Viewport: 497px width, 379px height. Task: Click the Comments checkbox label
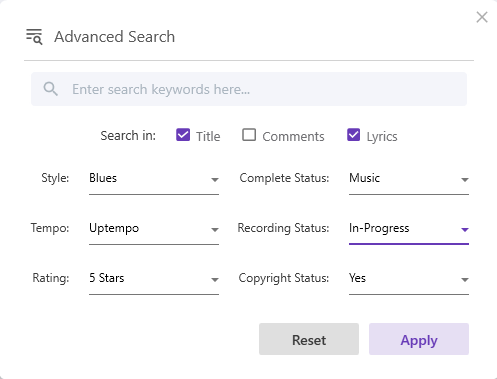coord(293,136)
